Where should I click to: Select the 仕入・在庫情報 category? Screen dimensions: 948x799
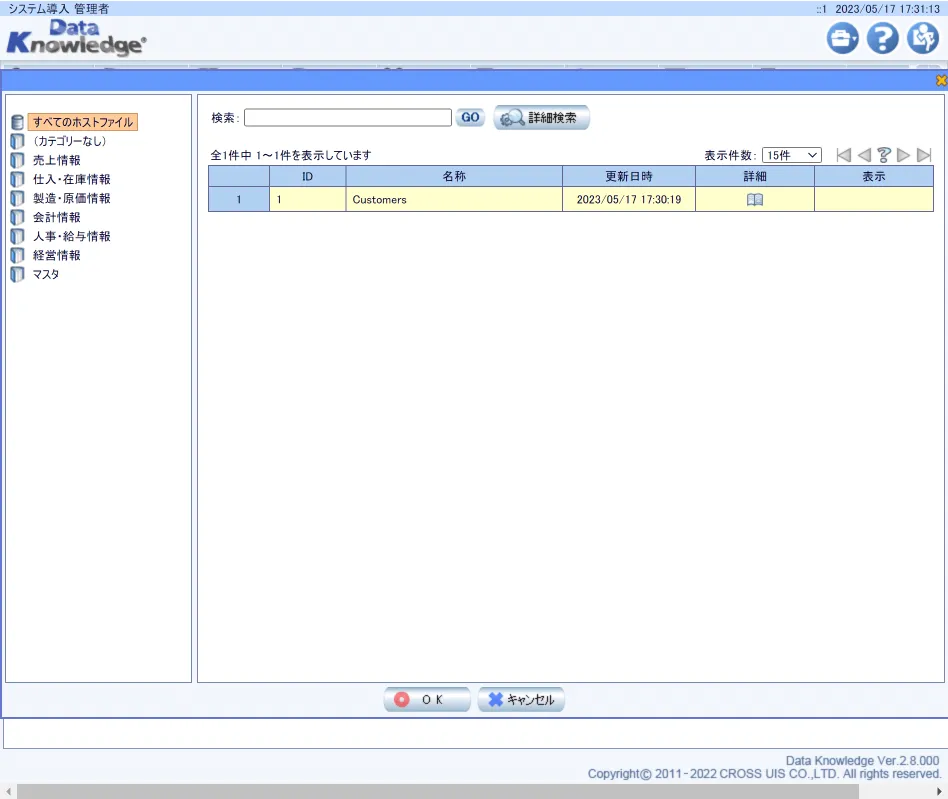71,179
